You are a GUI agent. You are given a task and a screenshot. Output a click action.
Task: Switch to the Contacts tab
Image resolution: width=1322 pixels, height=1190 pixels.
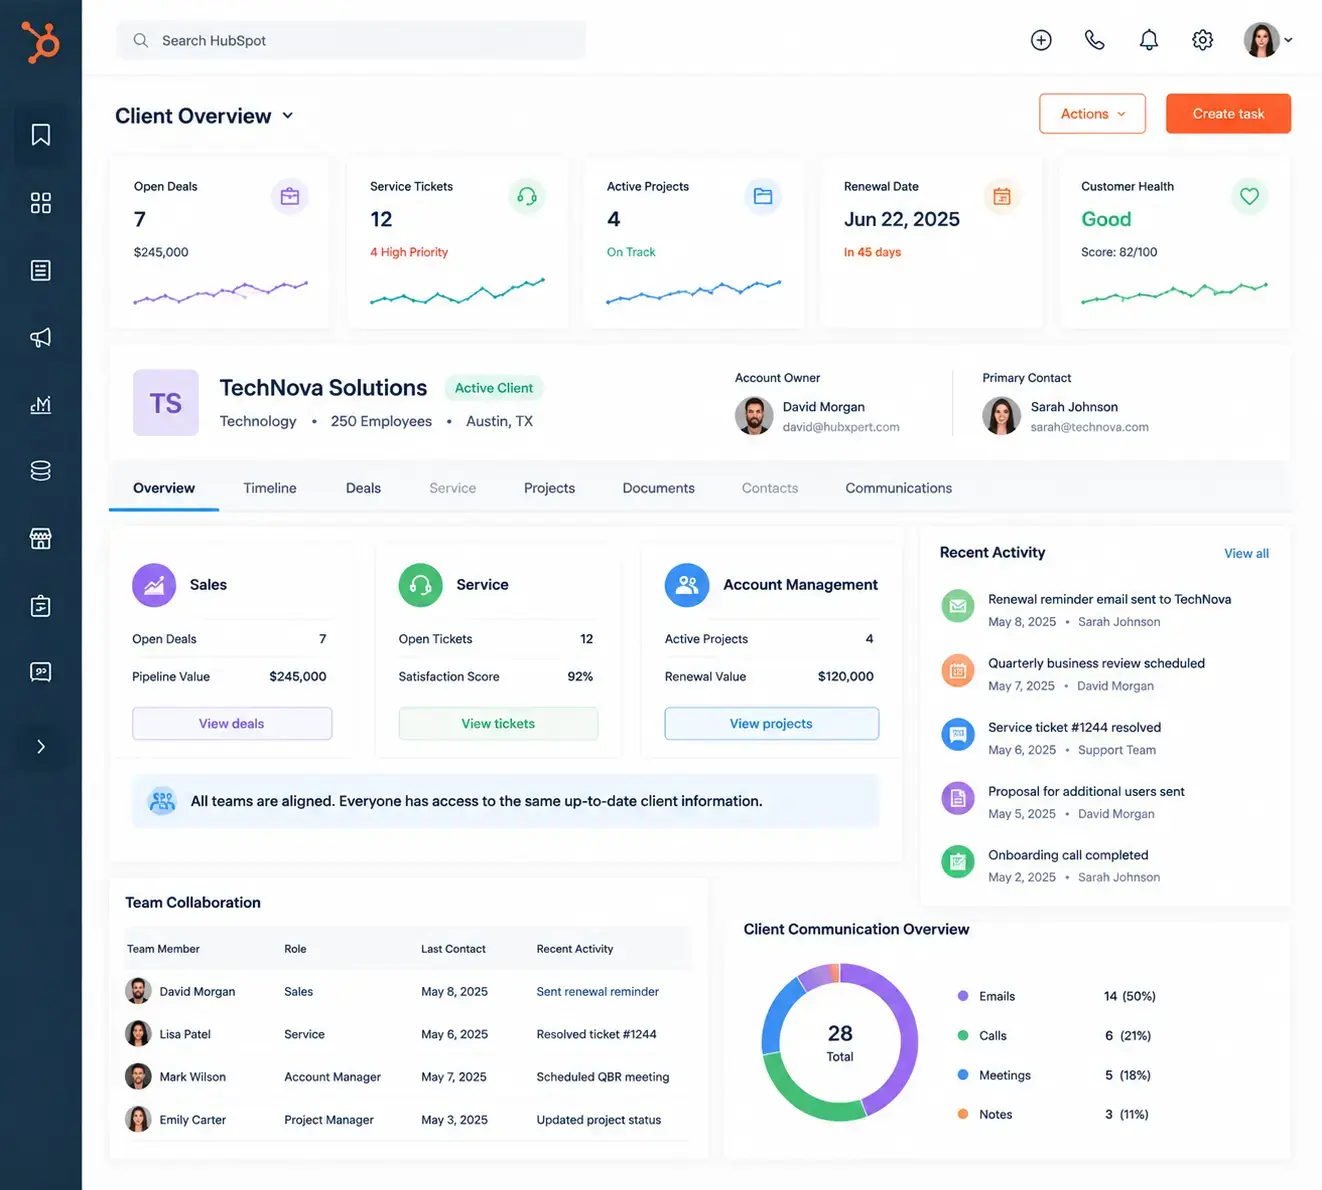(x=770, y=488)
